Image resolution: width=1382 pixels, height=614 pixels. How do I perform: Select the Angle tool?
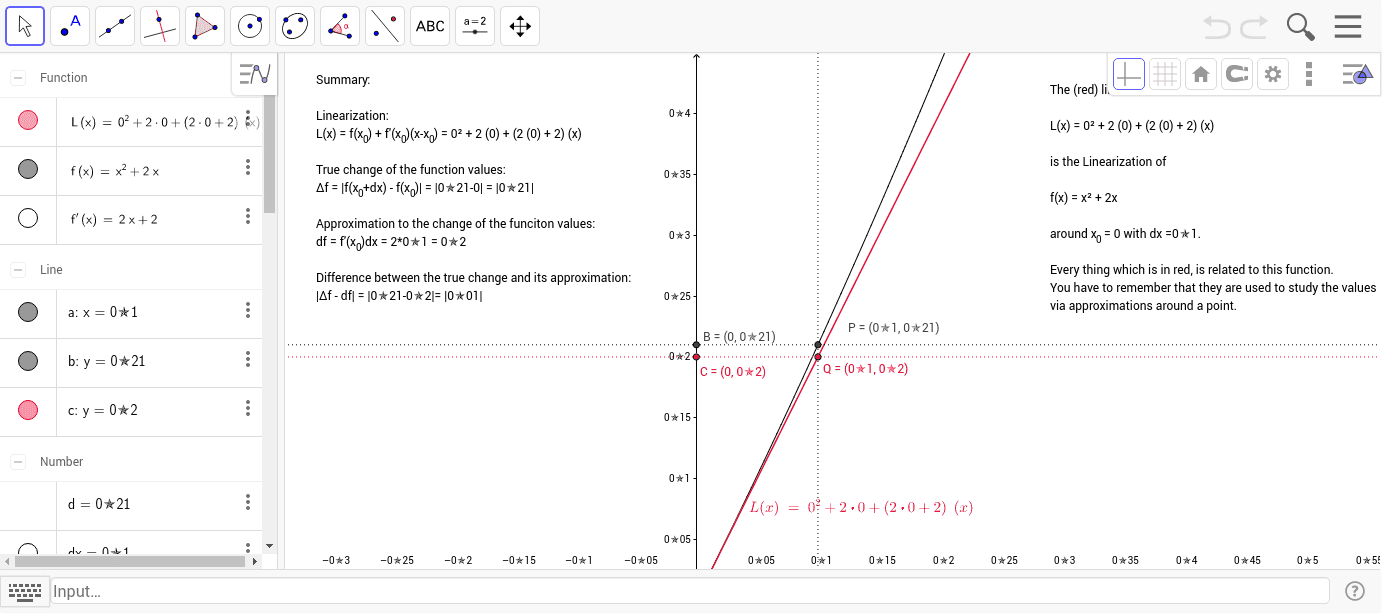[x=340, y=26]
